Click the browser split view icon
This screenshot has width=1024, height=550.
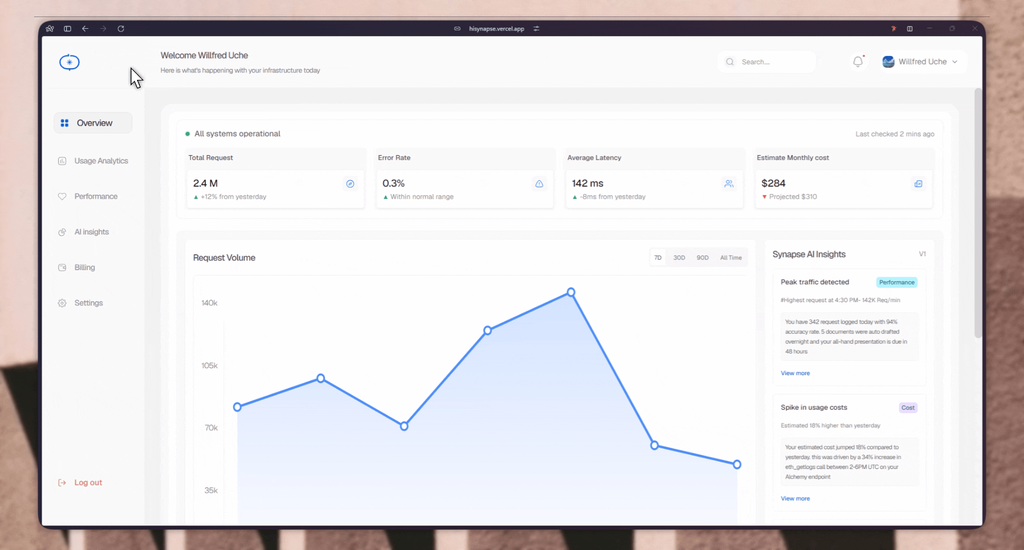coord(910,29)
